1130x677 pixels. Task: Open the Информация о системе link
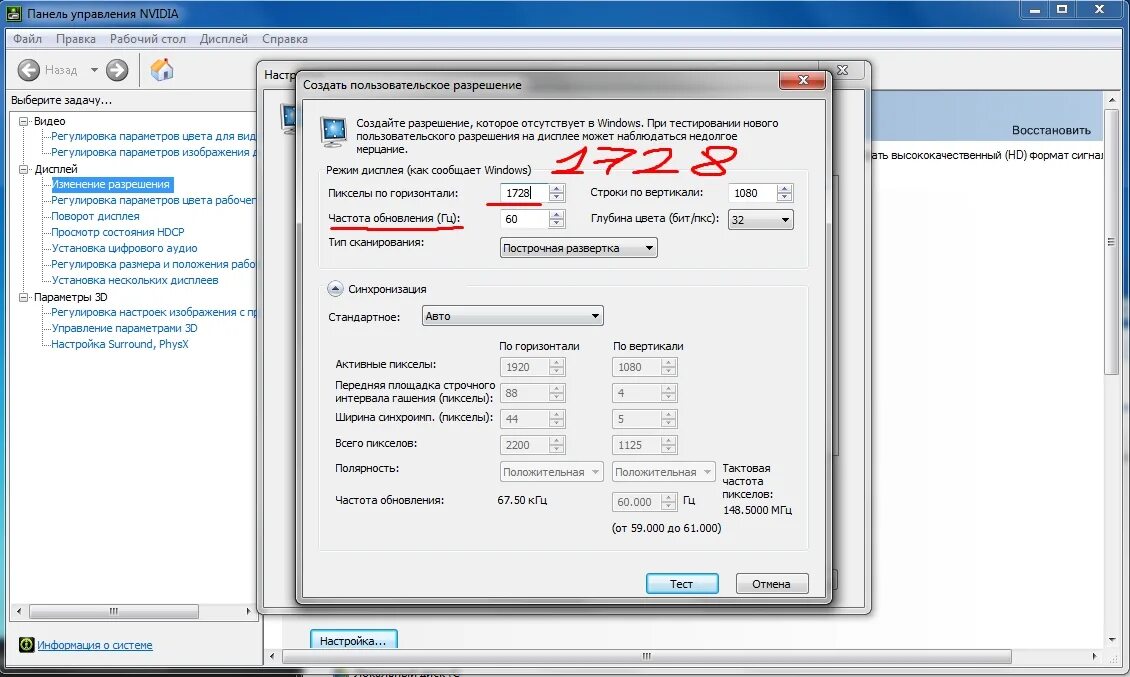point(94,645)
